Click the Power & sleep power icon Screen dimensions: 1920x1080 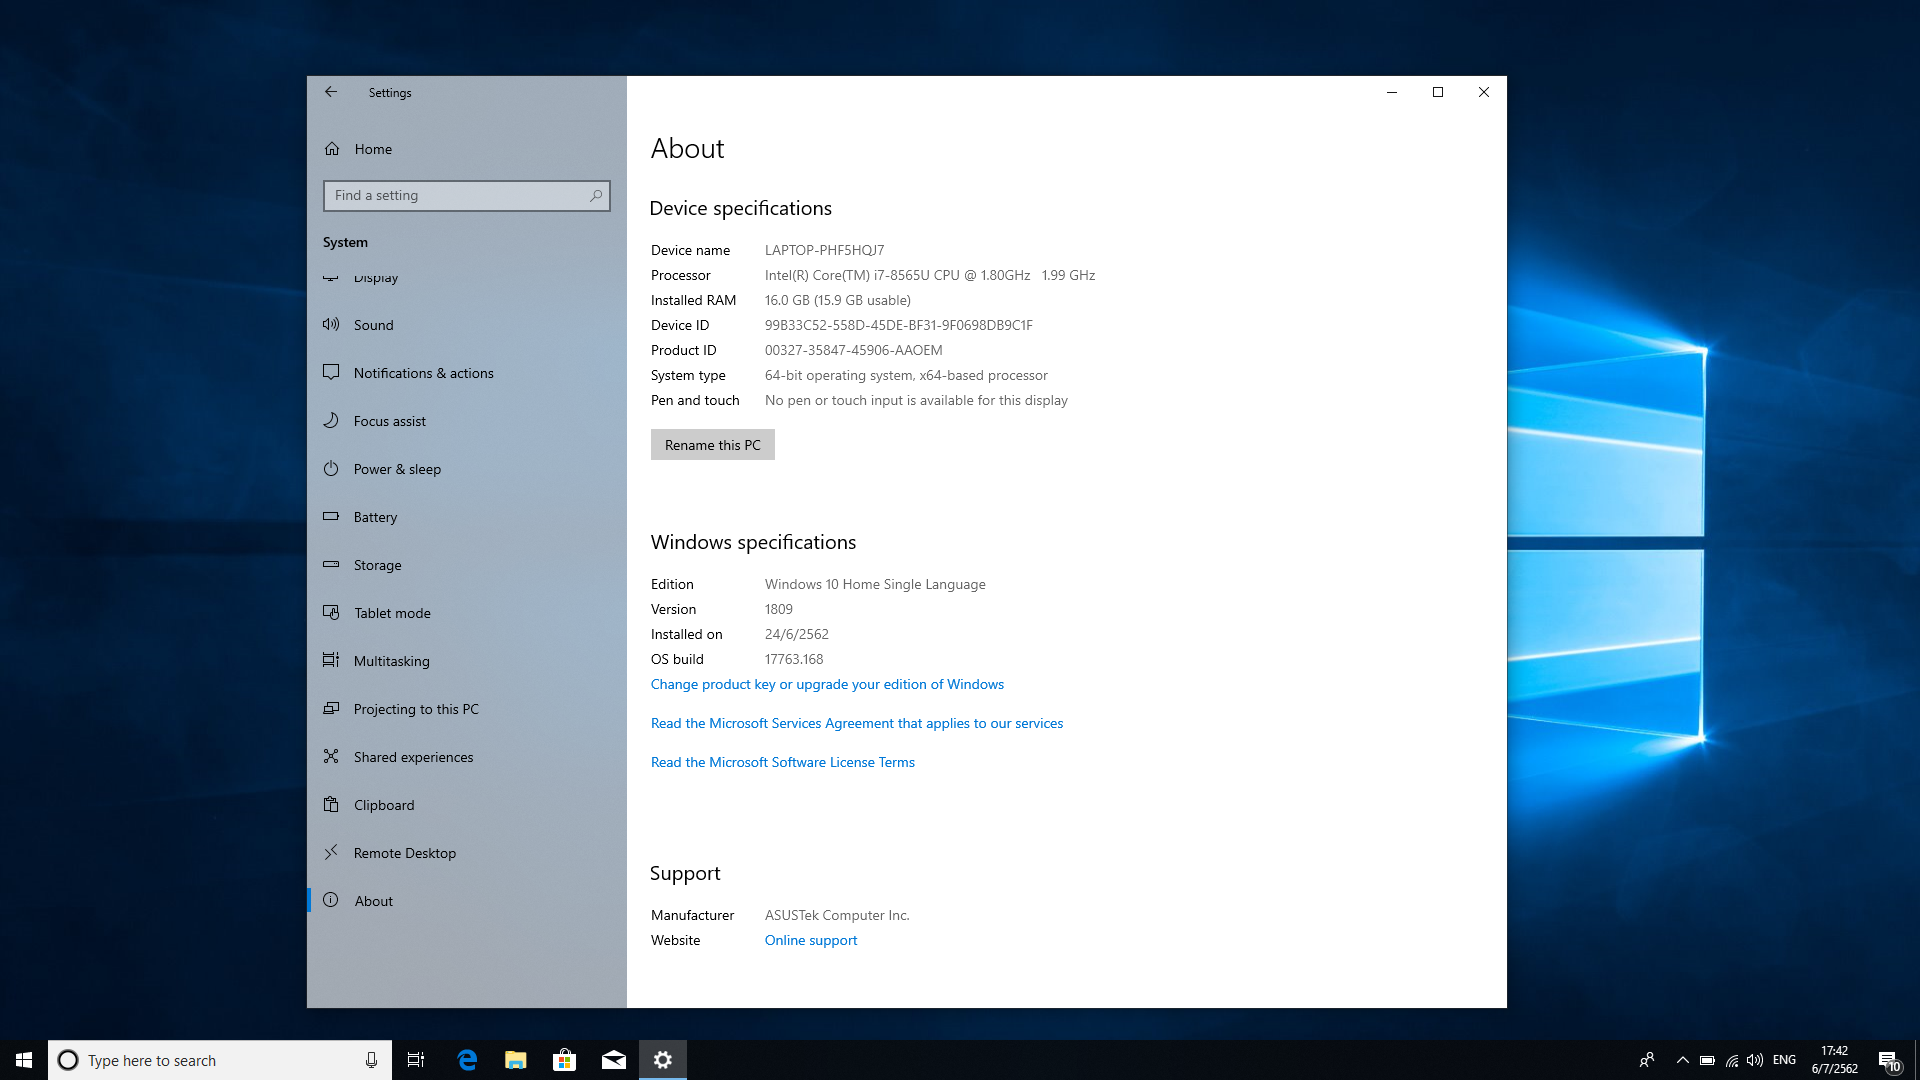331,468
